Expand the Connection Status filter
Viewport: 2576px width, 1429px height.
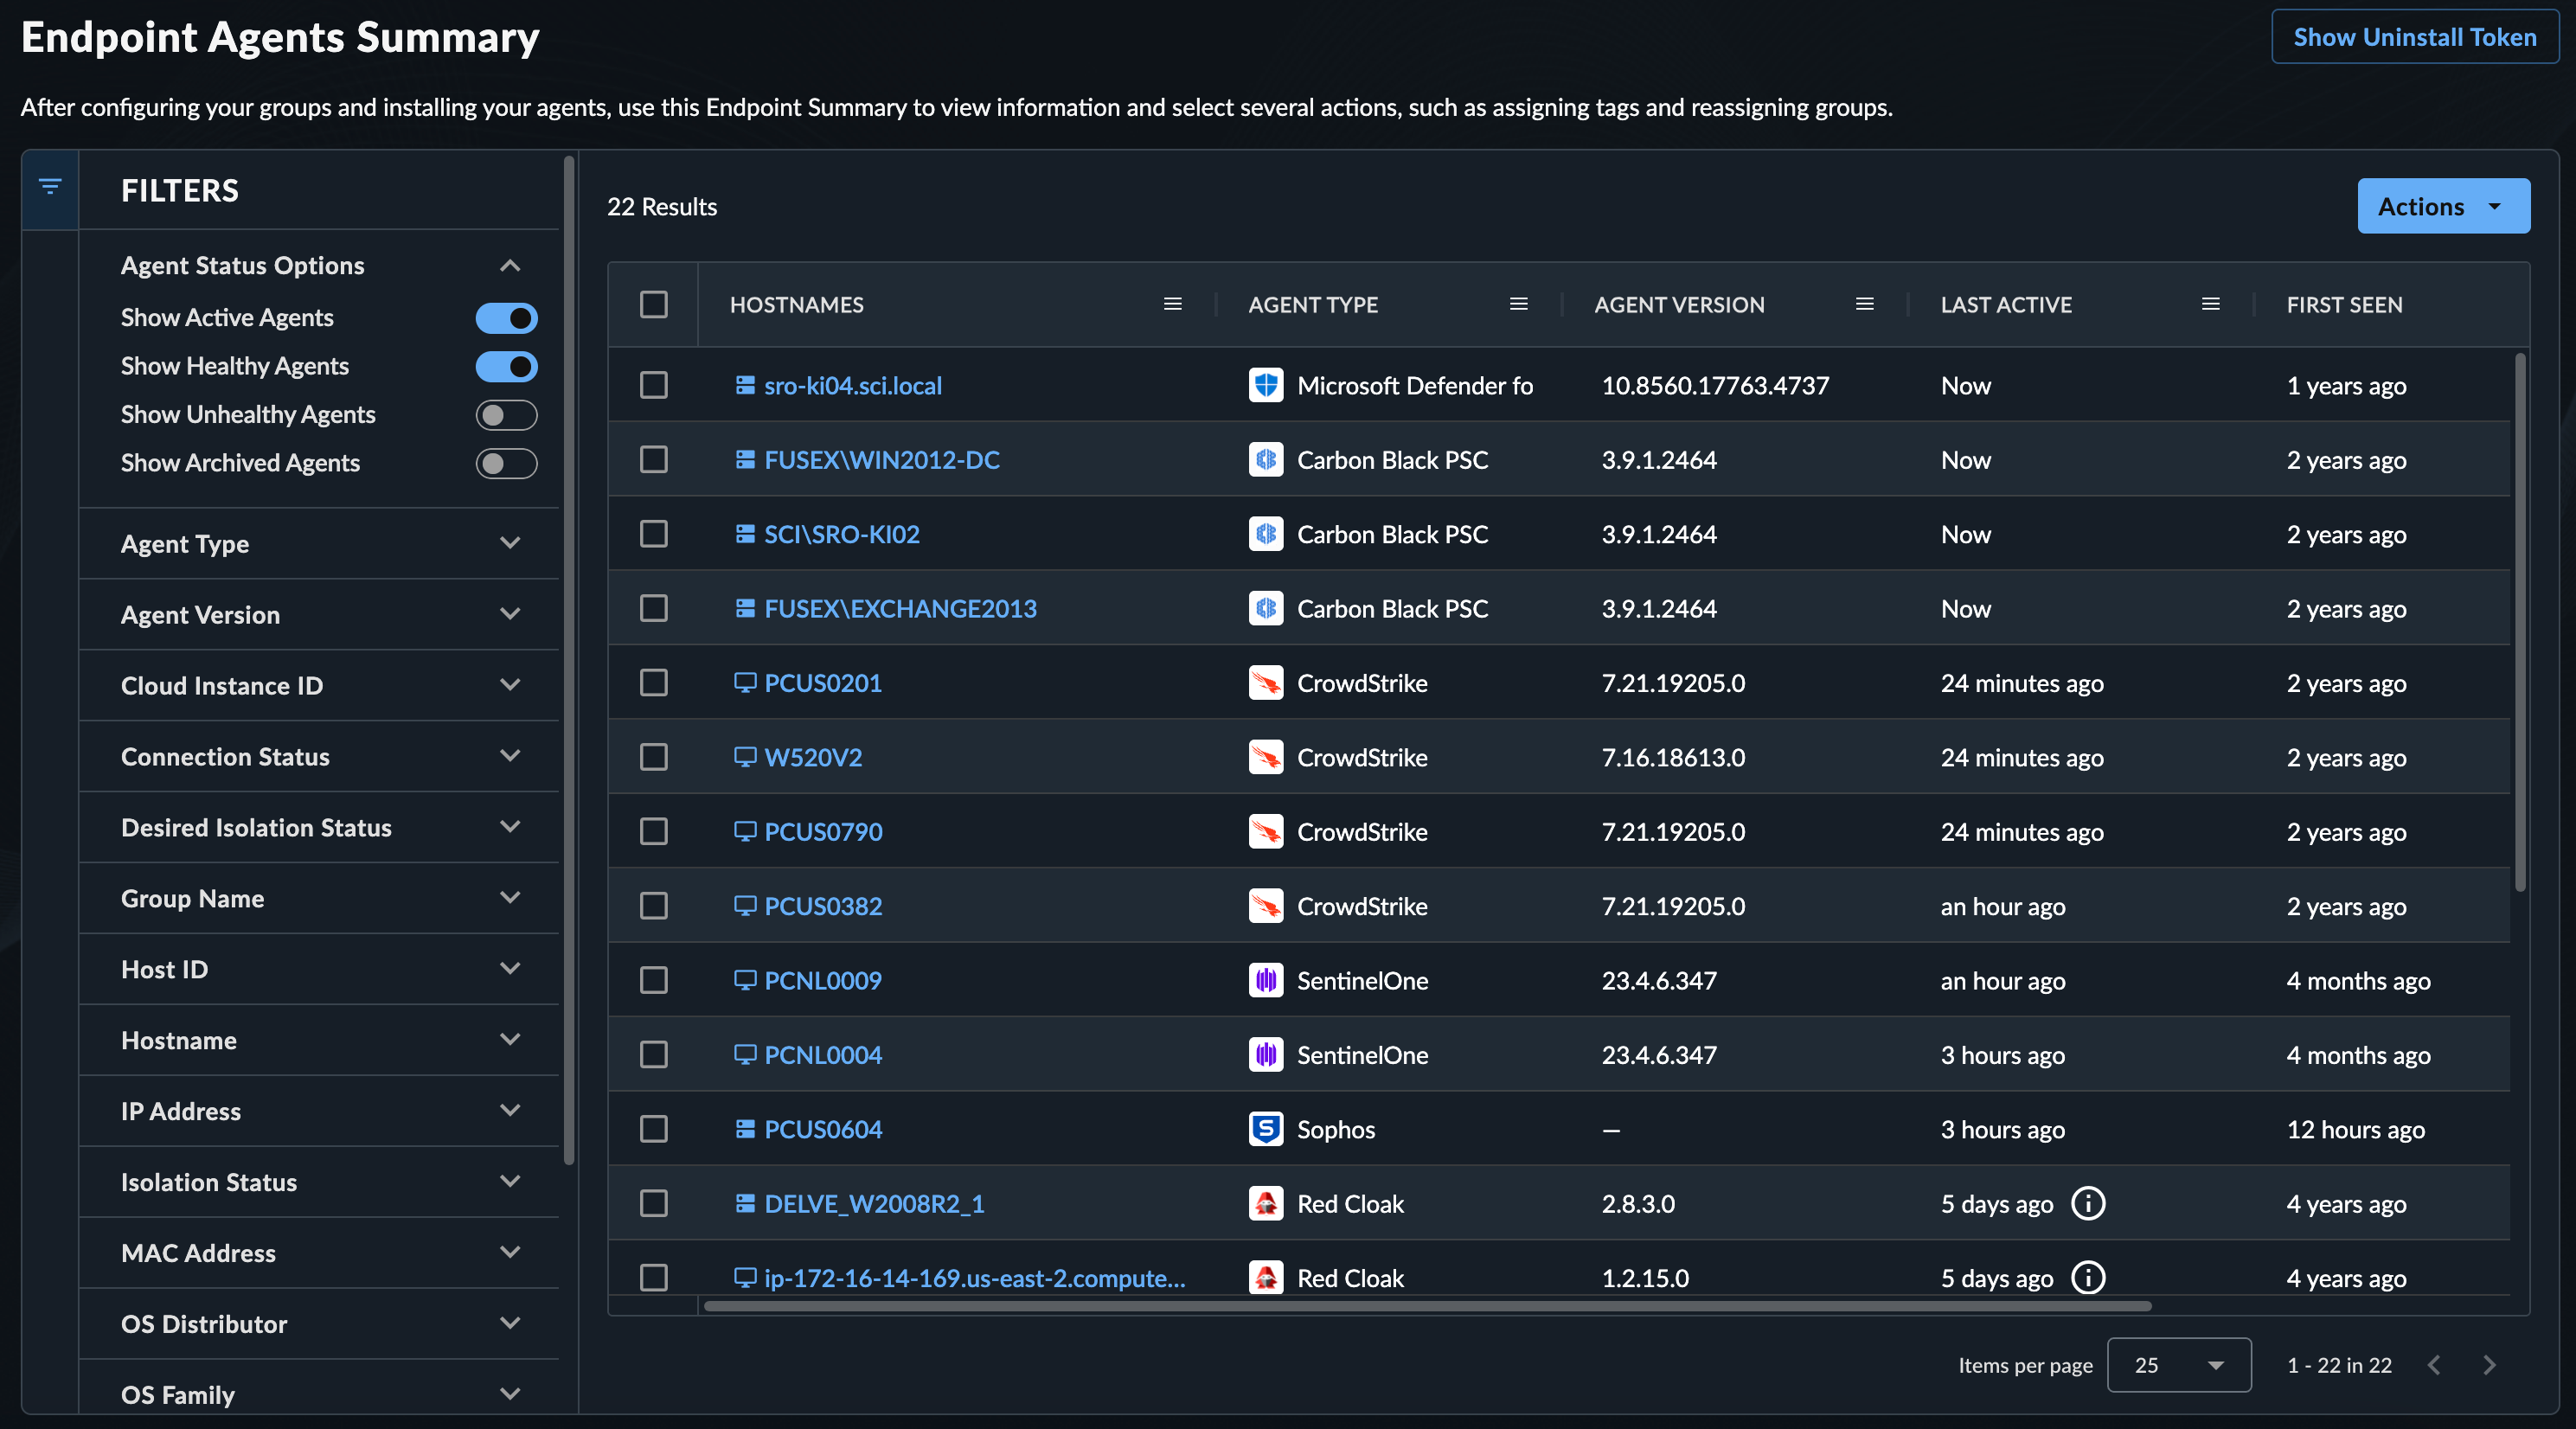[x=510, y=756]
